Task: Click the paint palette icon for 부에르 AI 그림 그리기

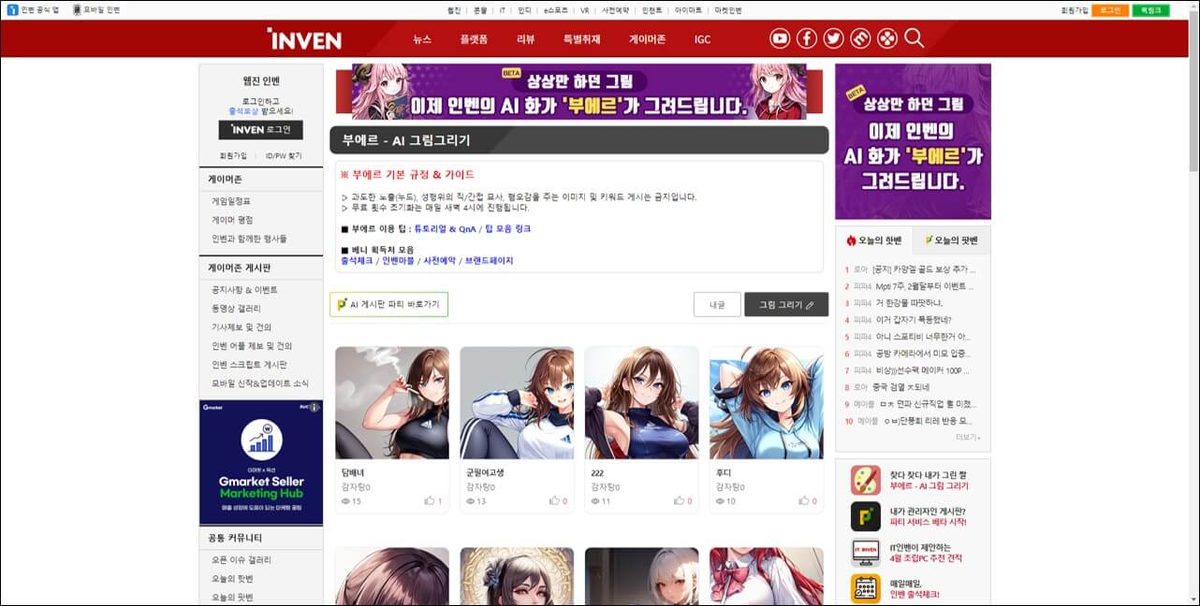Action: click(865, 479)
